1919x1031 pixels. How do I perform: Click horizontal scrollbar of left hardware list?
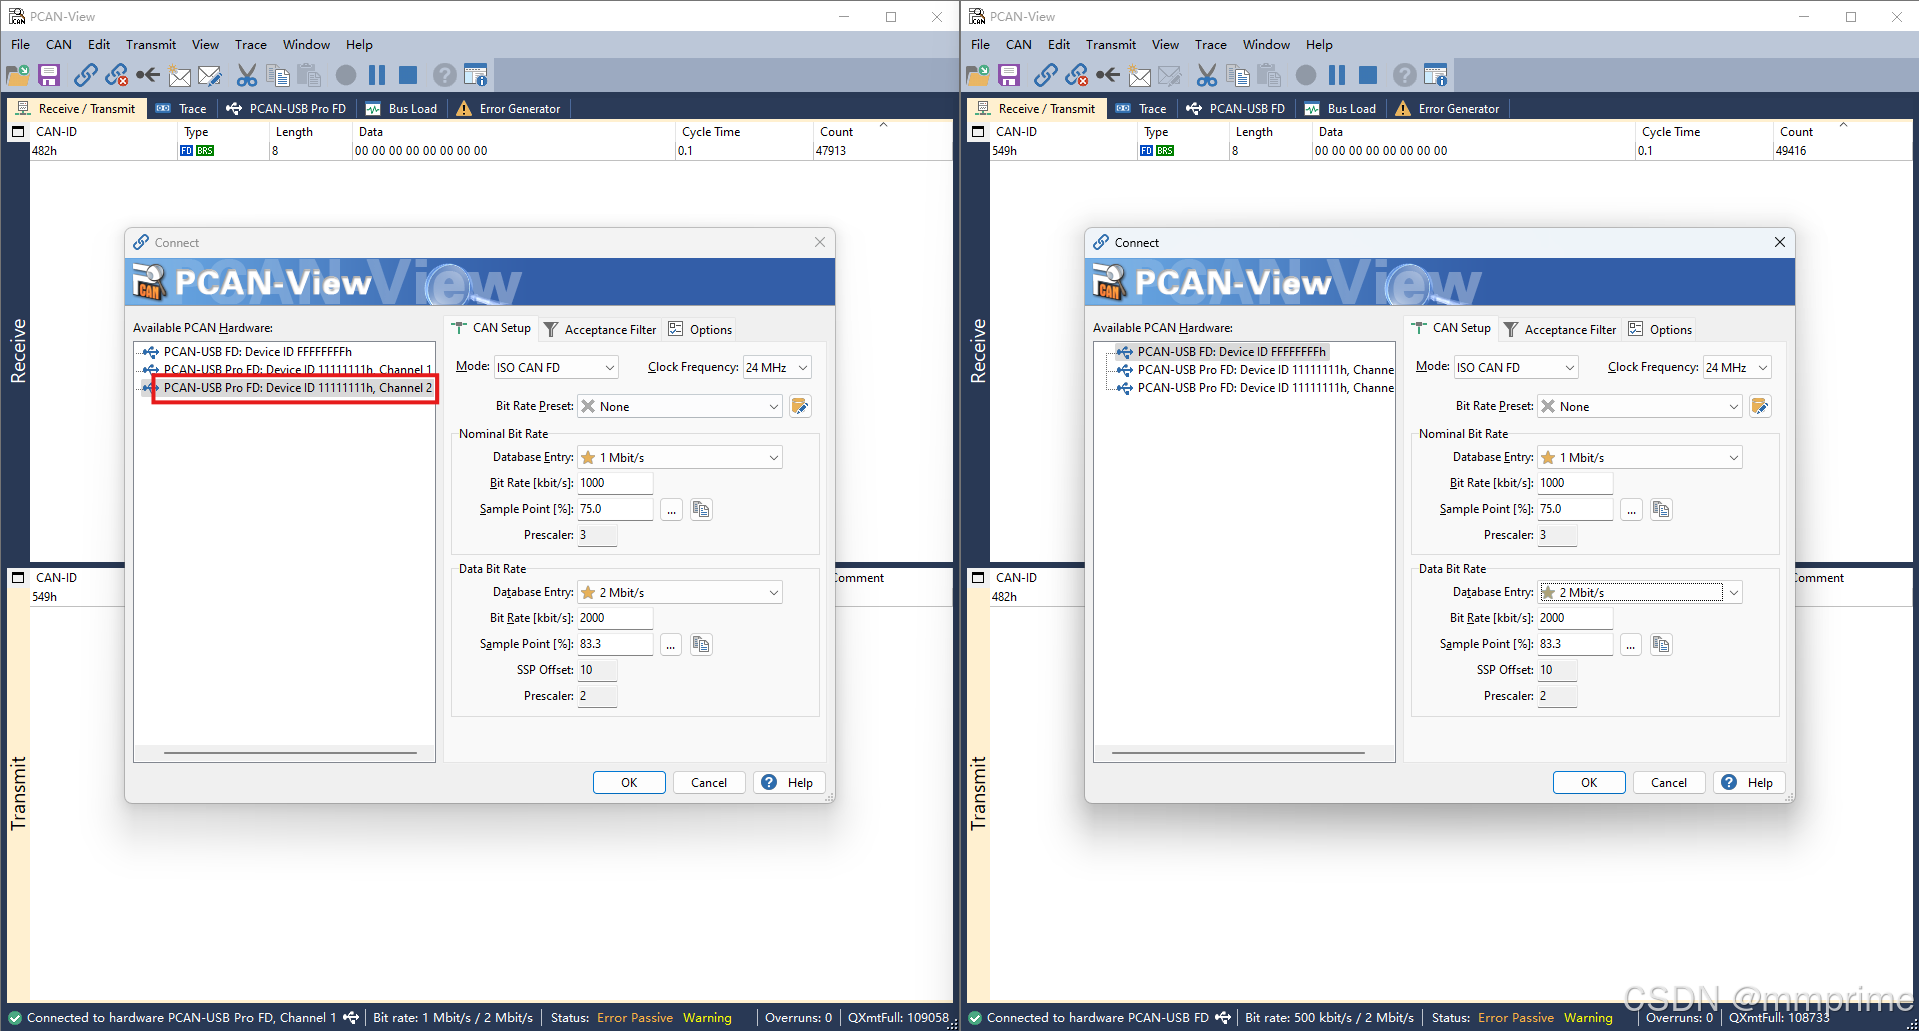click(x=290, y=753)
